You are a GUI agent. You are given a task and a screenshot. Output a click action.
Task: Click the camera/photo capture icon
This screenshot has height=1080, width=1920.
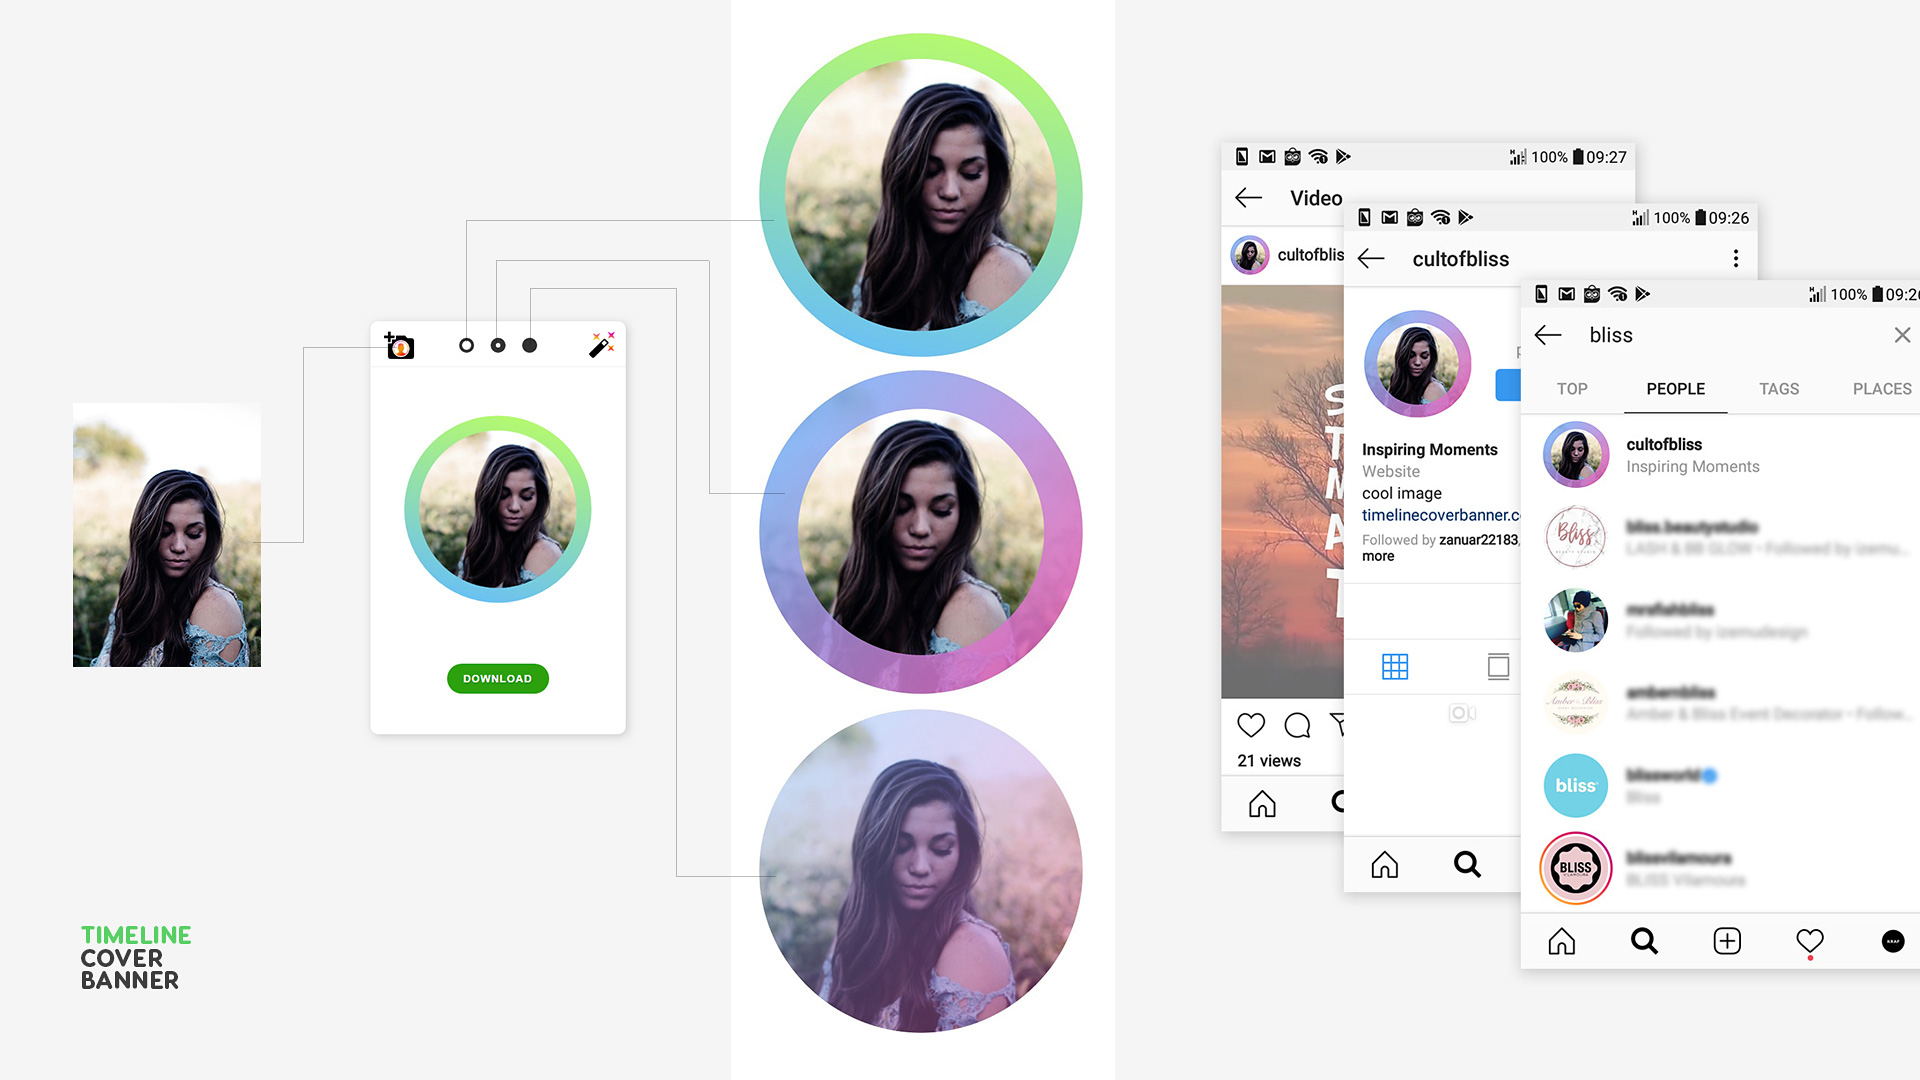[x=398, y=345]
